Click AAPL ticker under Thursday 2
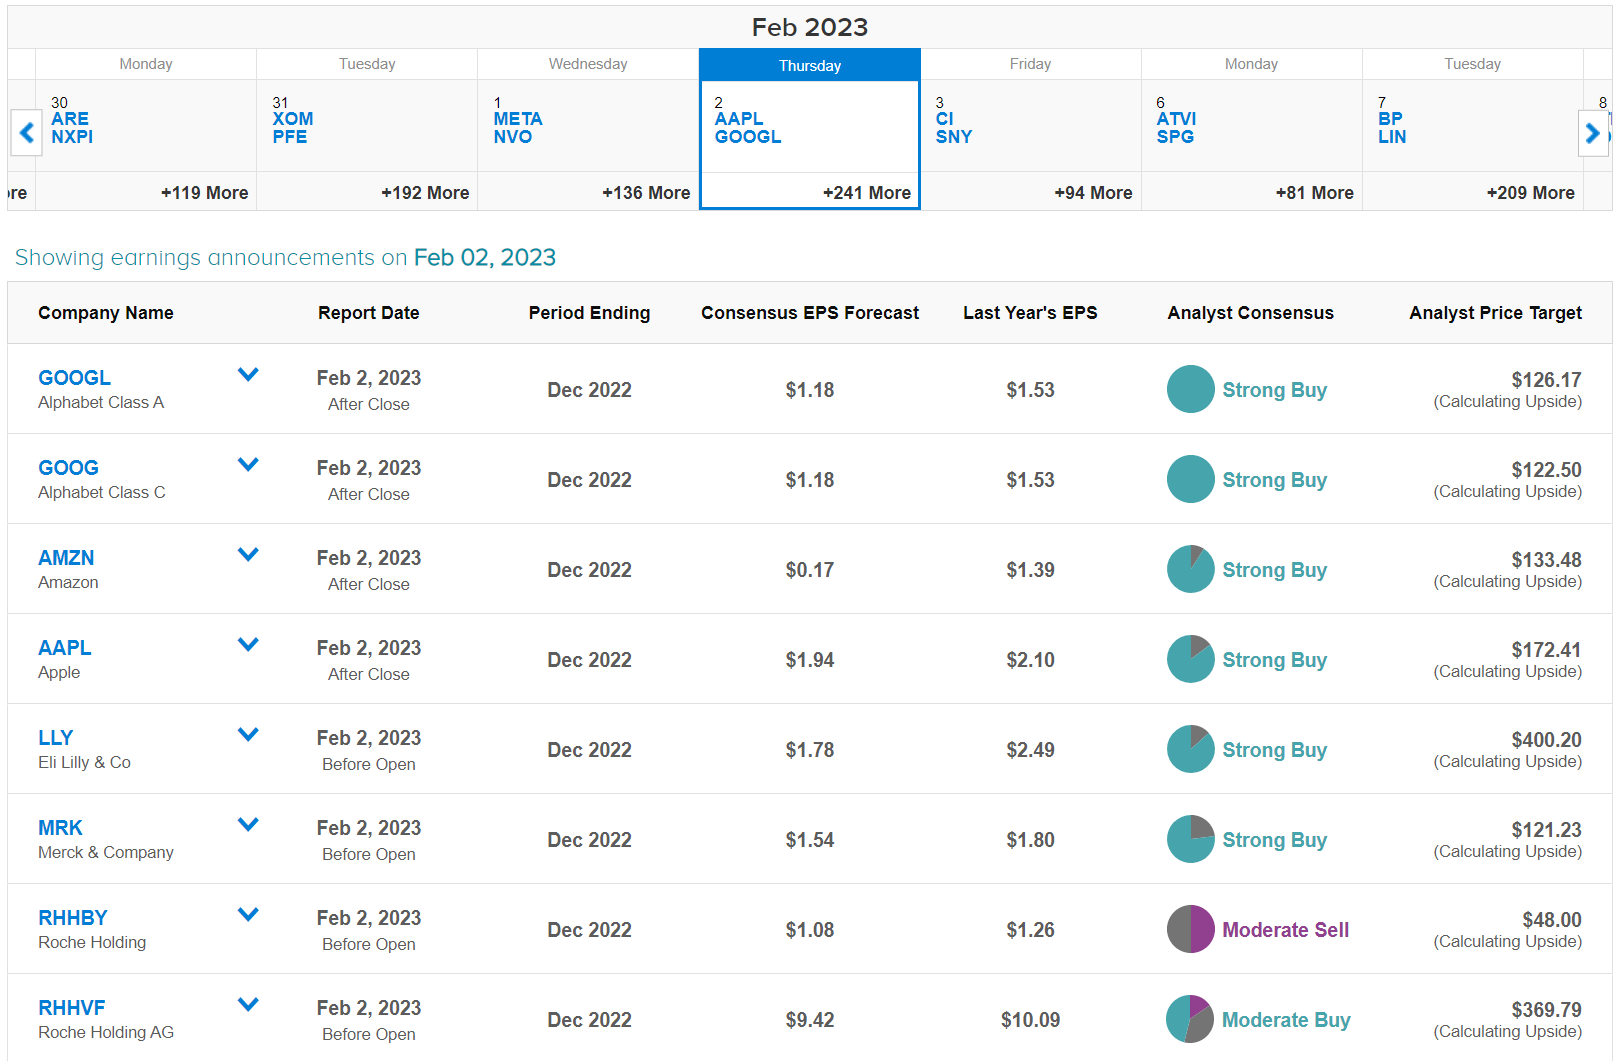 [x=739, y=119]
